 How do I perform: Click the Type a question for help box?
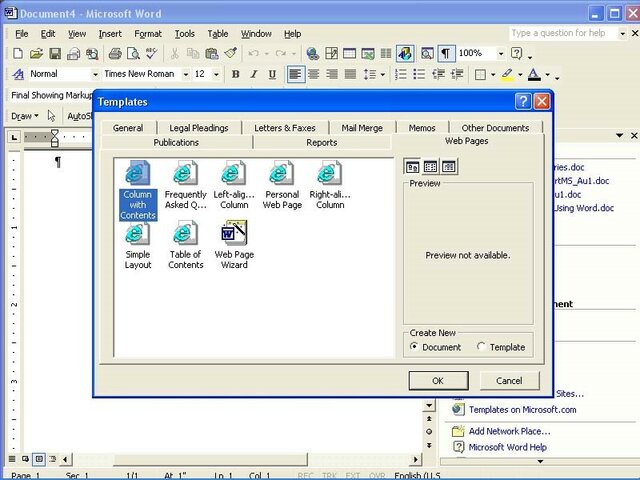click(x=563, y=33)
